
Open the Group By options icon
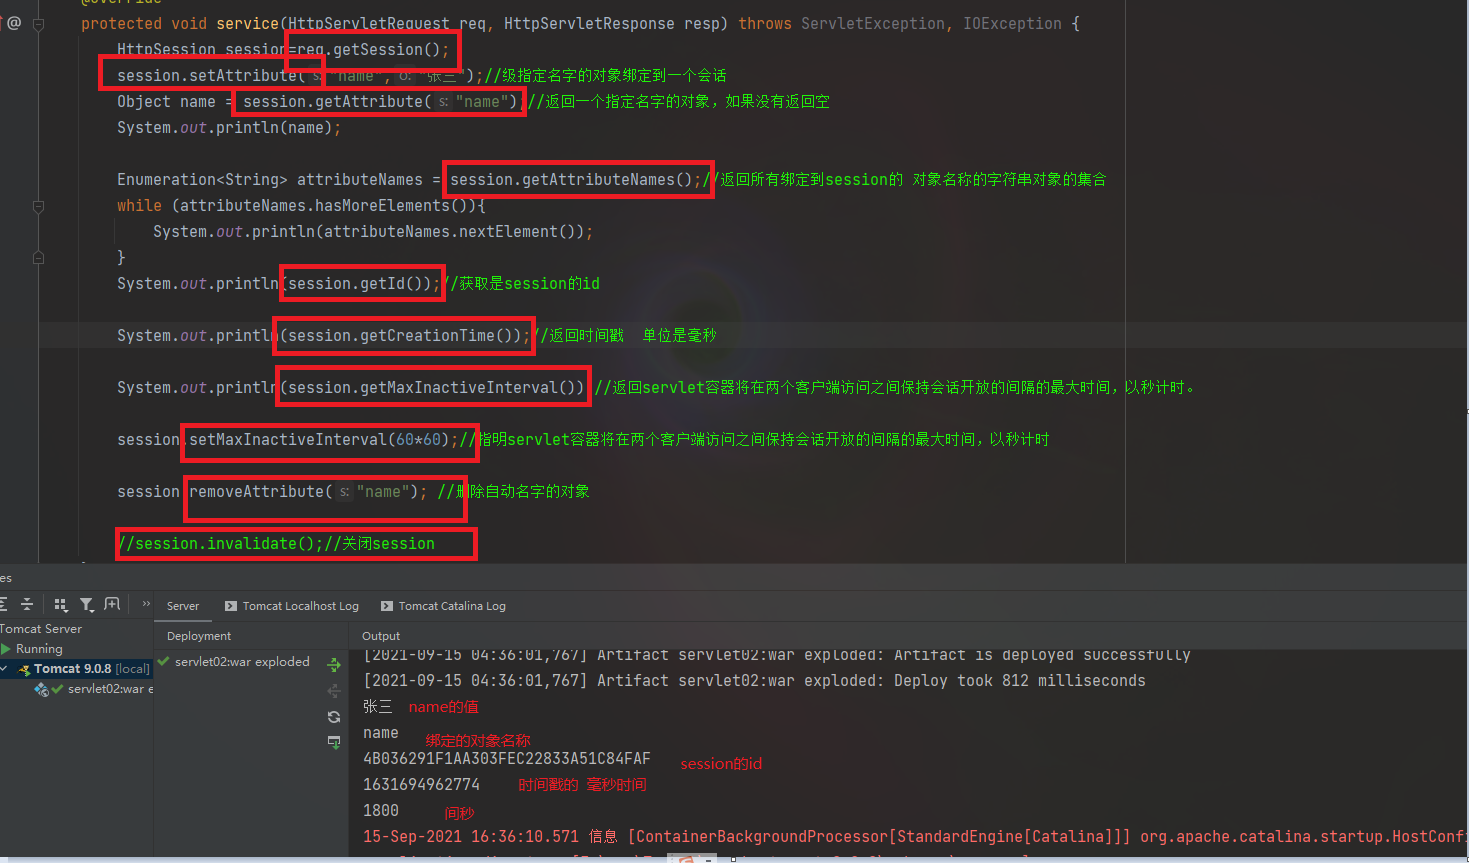tap(60, 604)
